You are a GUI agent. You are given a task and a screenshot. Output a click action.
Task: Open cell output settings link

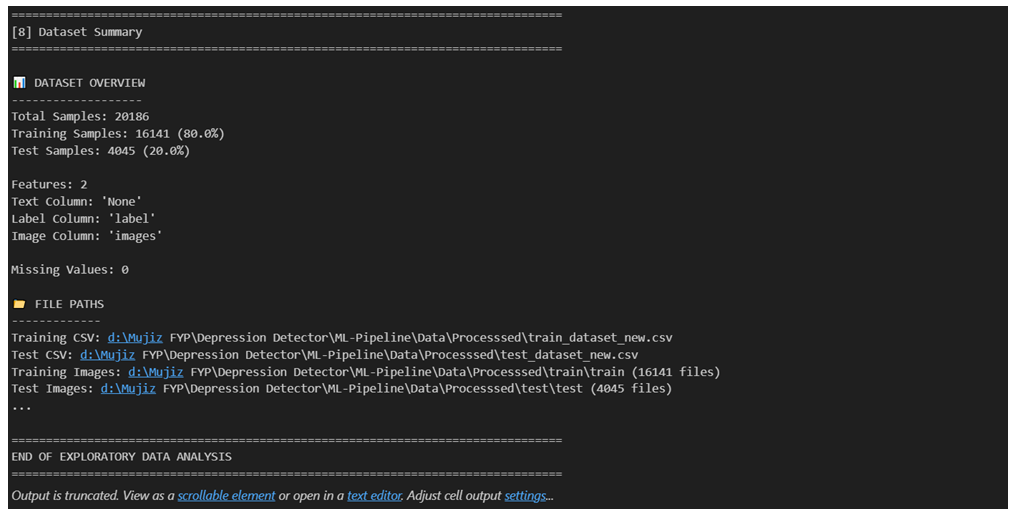[x=525, y=496]
